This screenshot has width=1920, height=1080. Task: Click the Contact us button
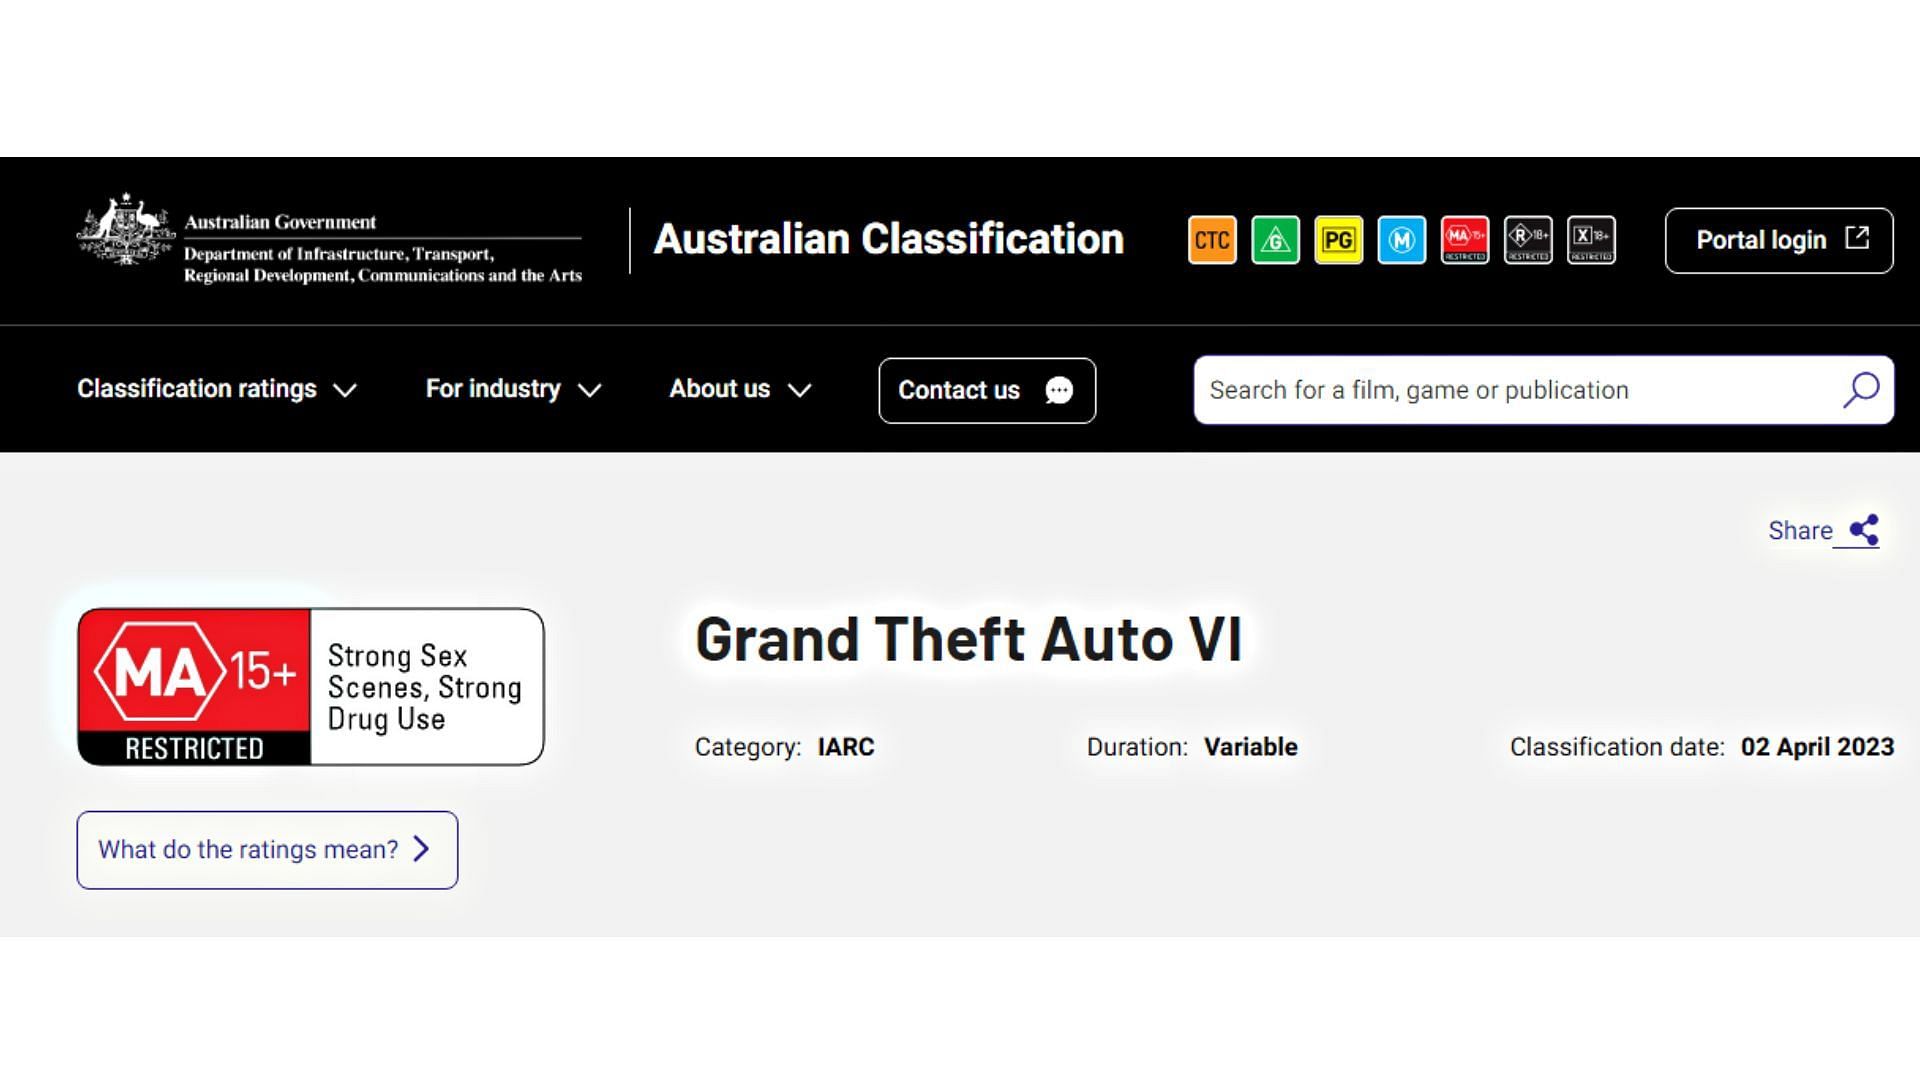pos(987,390)
